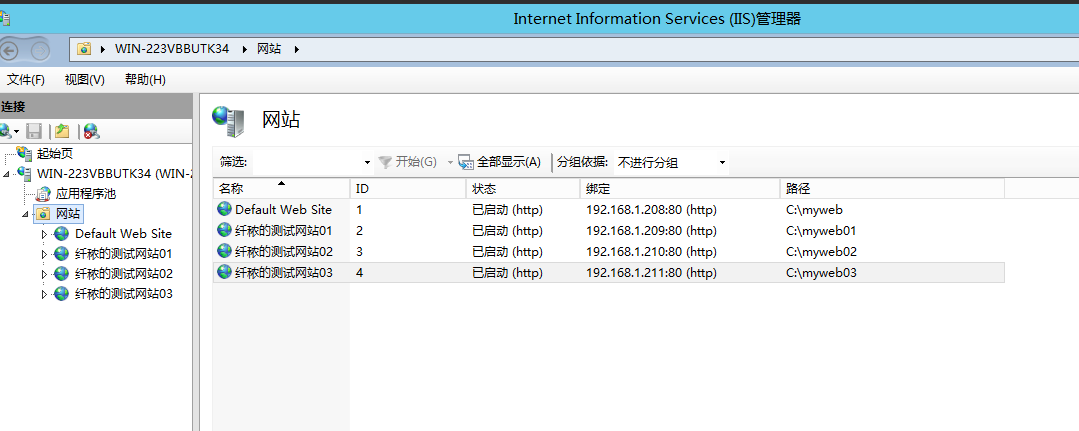This screenshot has width=1079, height=431.
Task: Select Default Web Site name in list
Action: [x=284, y=209]
